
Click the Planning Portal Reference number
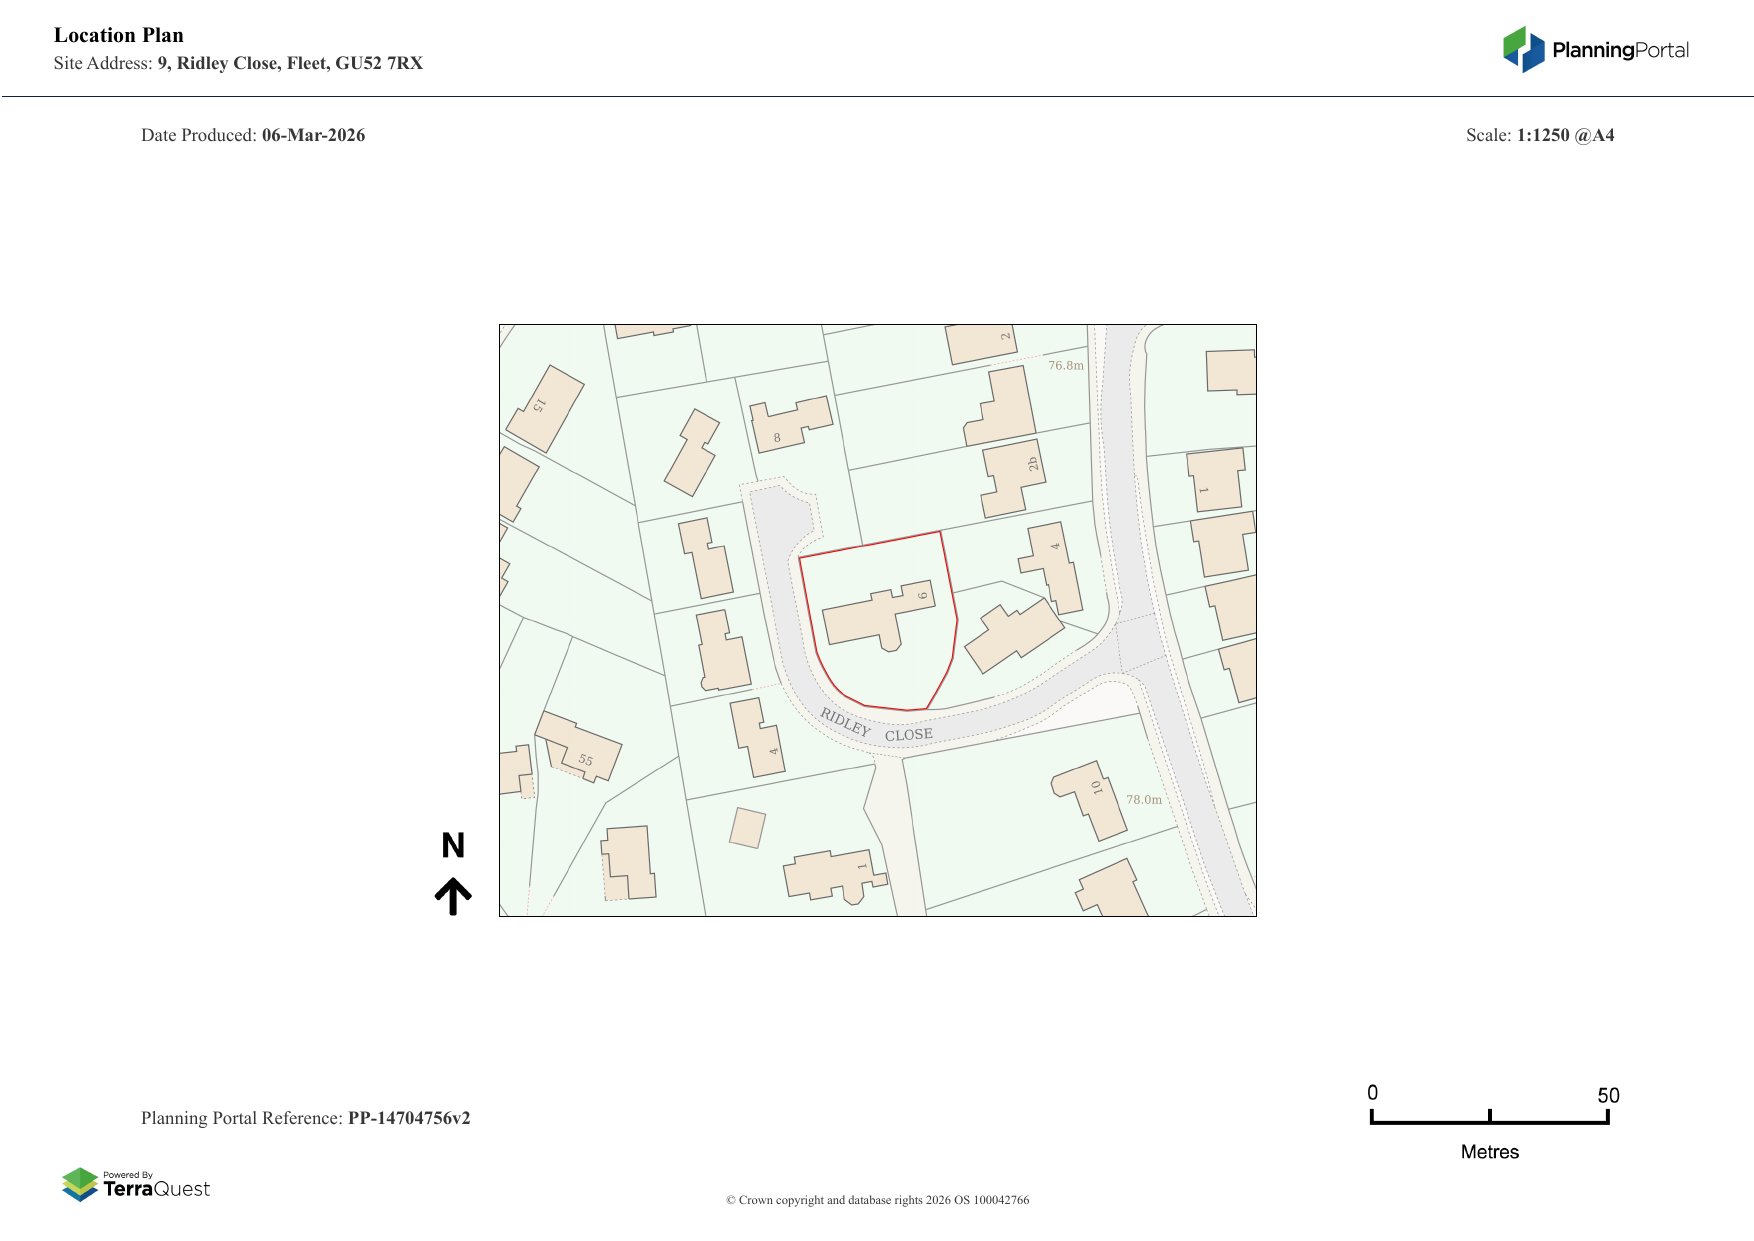point(408,1118)
